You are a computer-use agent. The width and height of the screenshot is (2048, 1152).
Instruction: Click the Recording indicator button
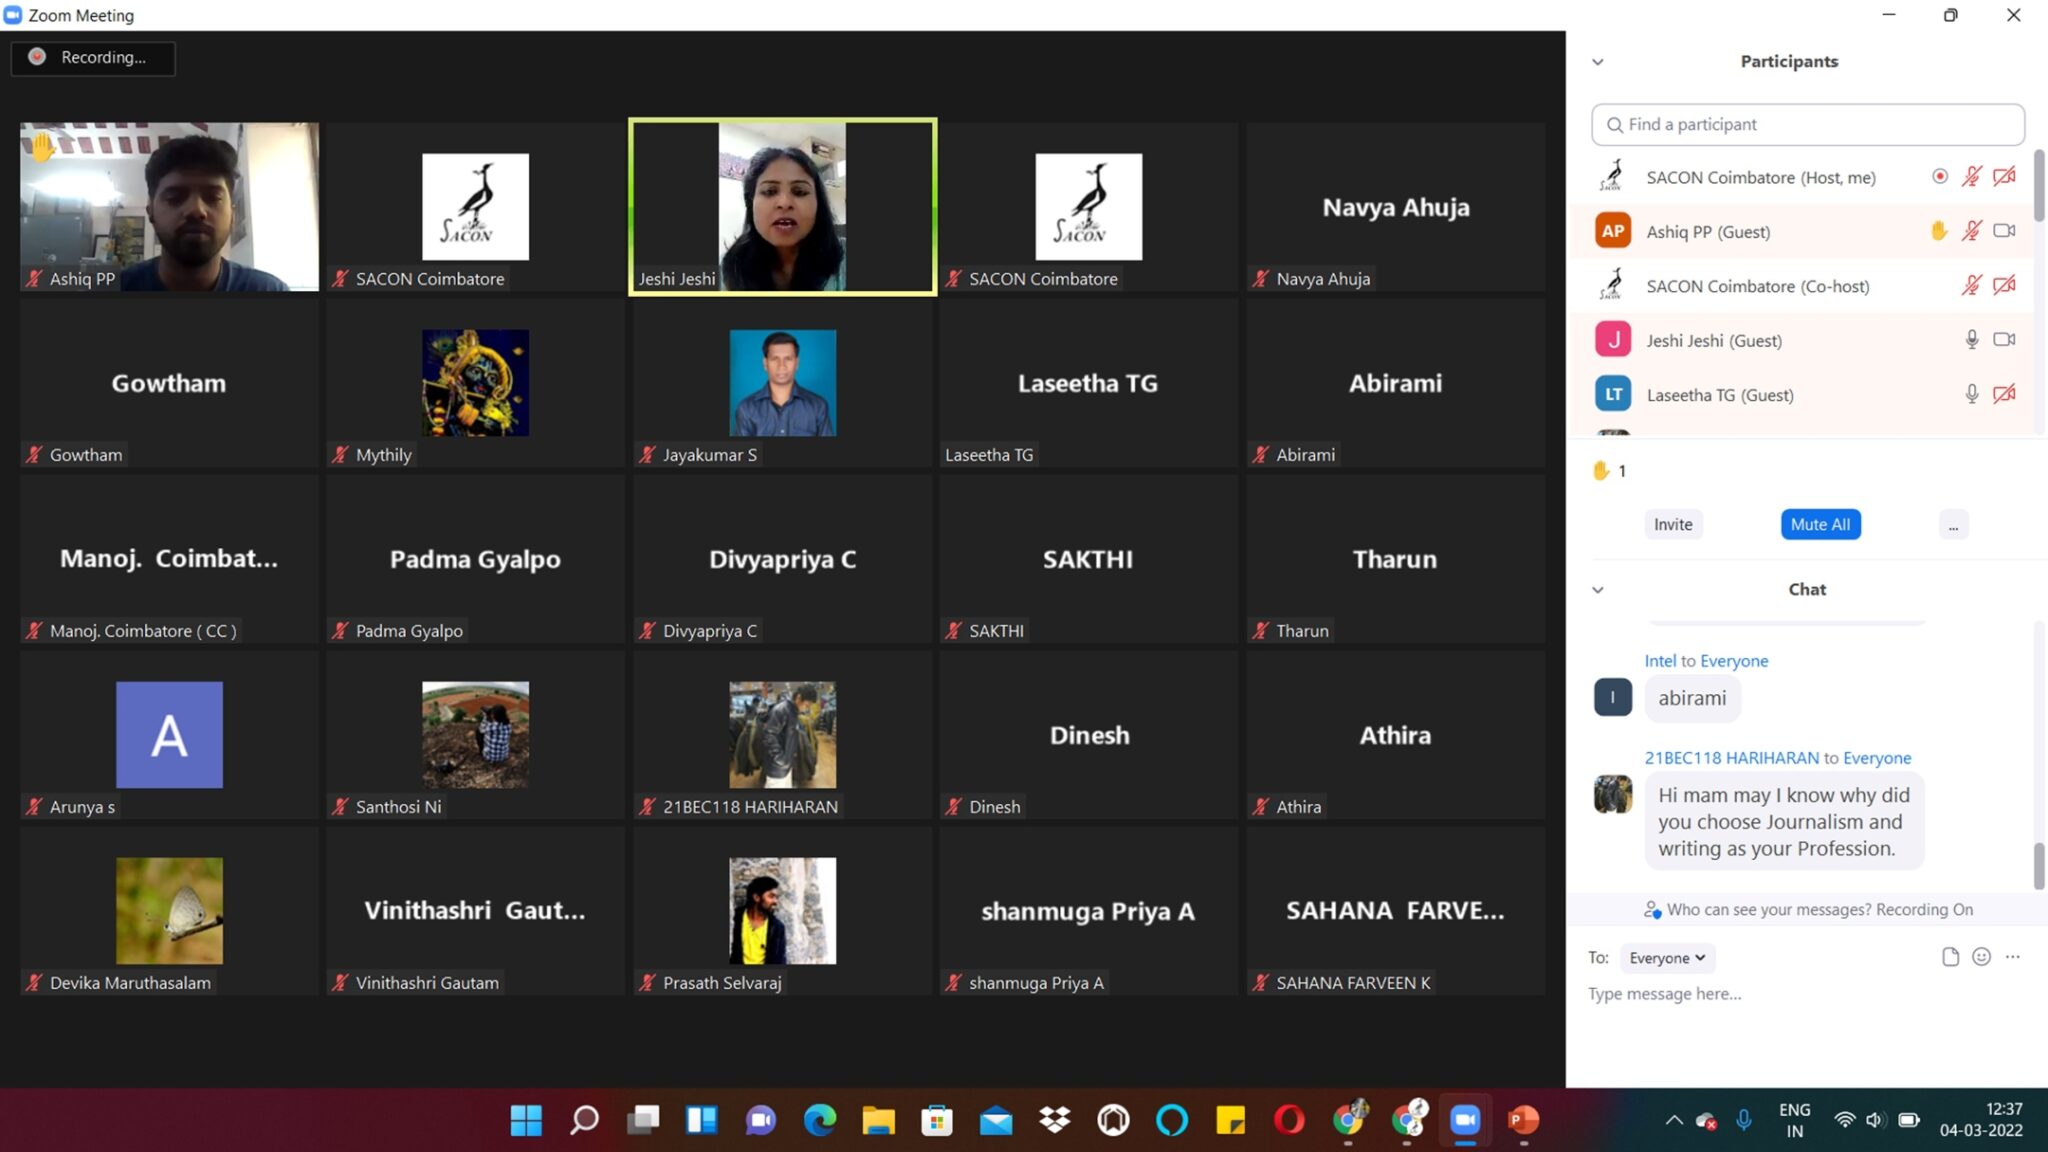pos(93,58)
